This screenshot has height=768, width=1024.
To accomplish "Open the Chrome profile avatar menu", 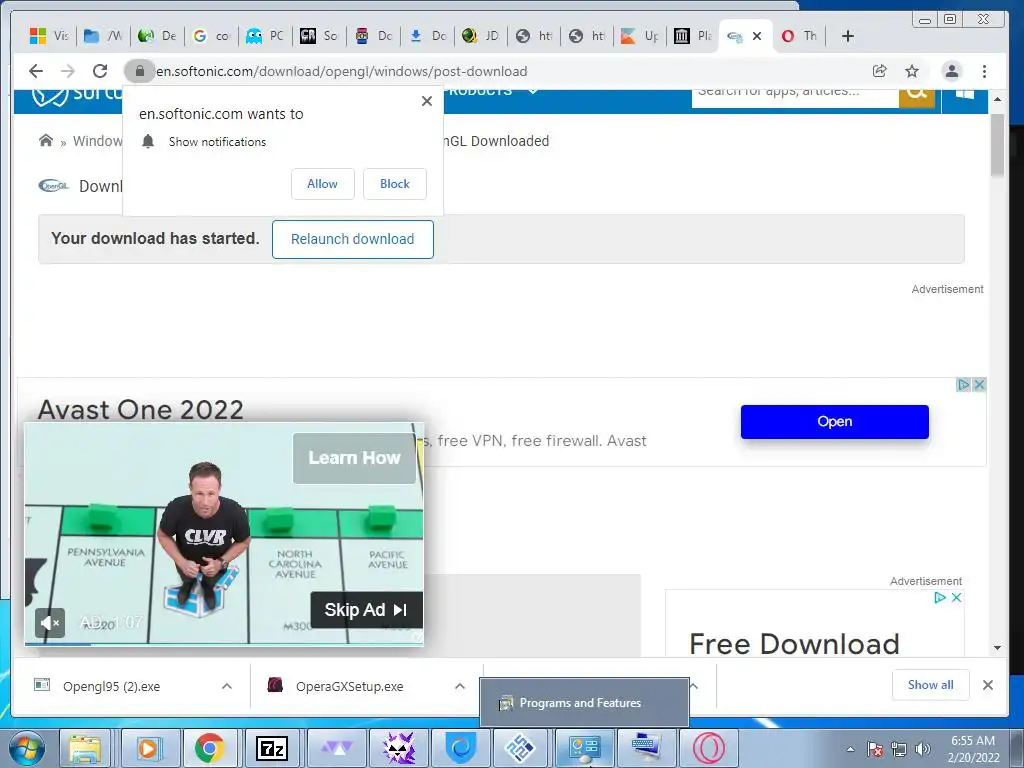I will coord(952,71).
